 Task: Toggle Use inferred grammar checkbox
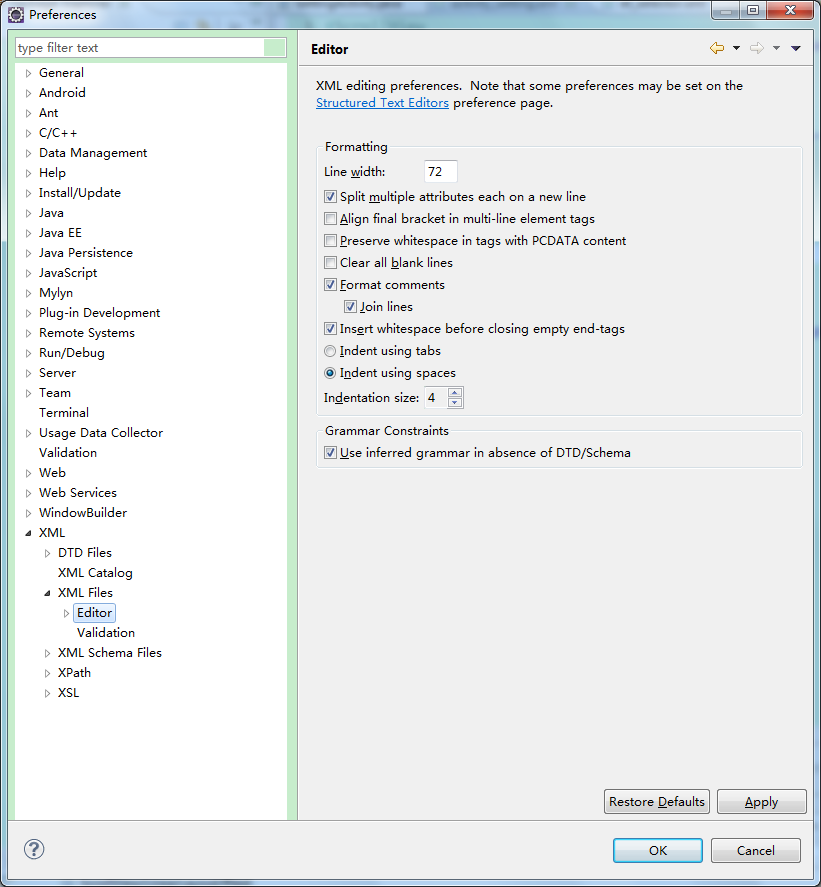pyautogui.click(x=330, y=453)
